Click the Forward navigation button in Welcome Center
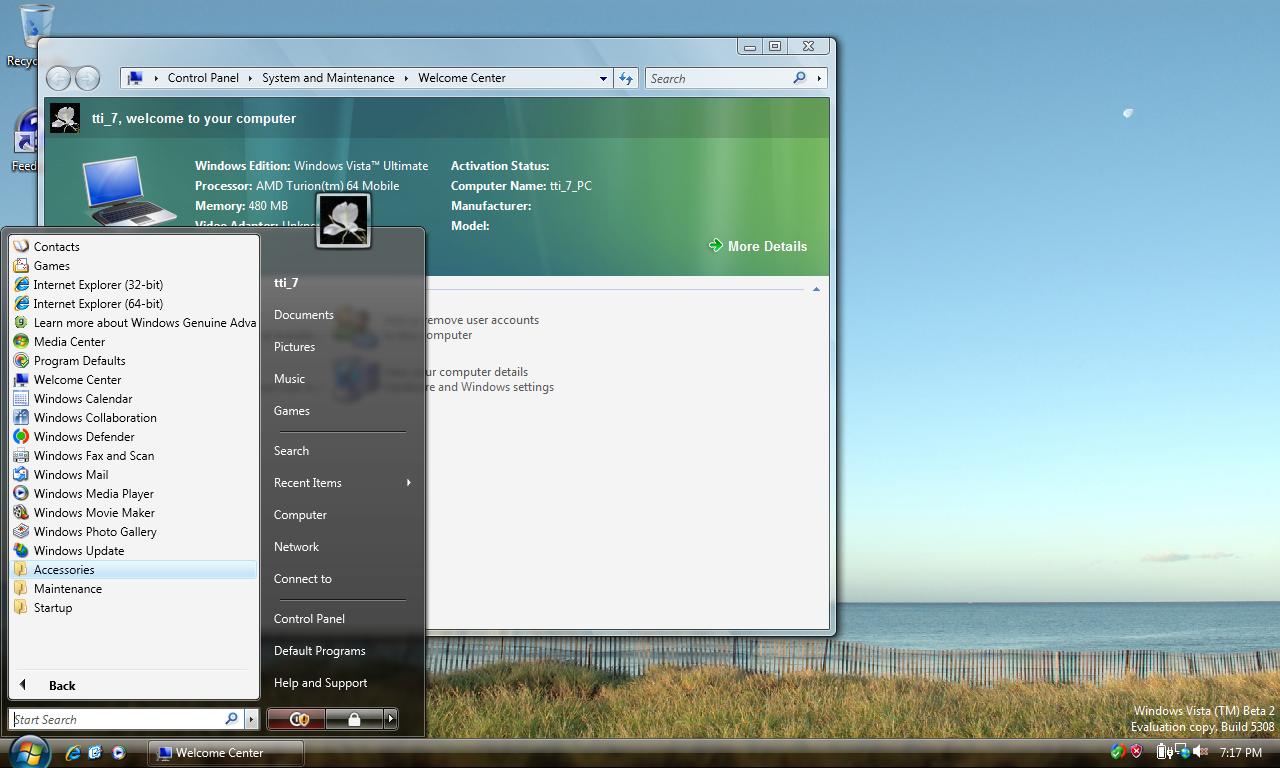Screen dimensions: 1280x768 pyautogui.click(x=87, y=78)
